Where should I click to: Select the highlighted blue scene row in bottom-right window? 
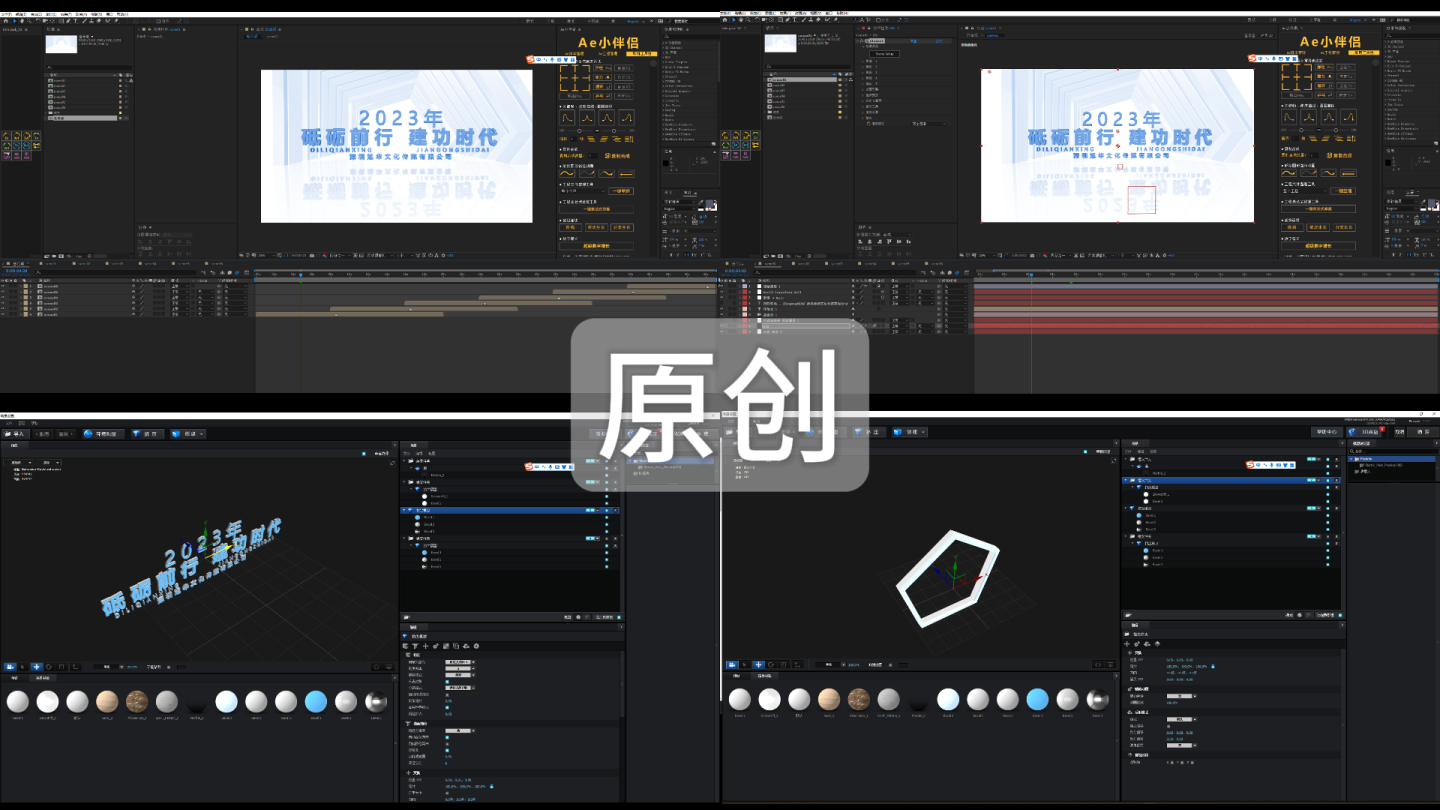coord(1230,480)
